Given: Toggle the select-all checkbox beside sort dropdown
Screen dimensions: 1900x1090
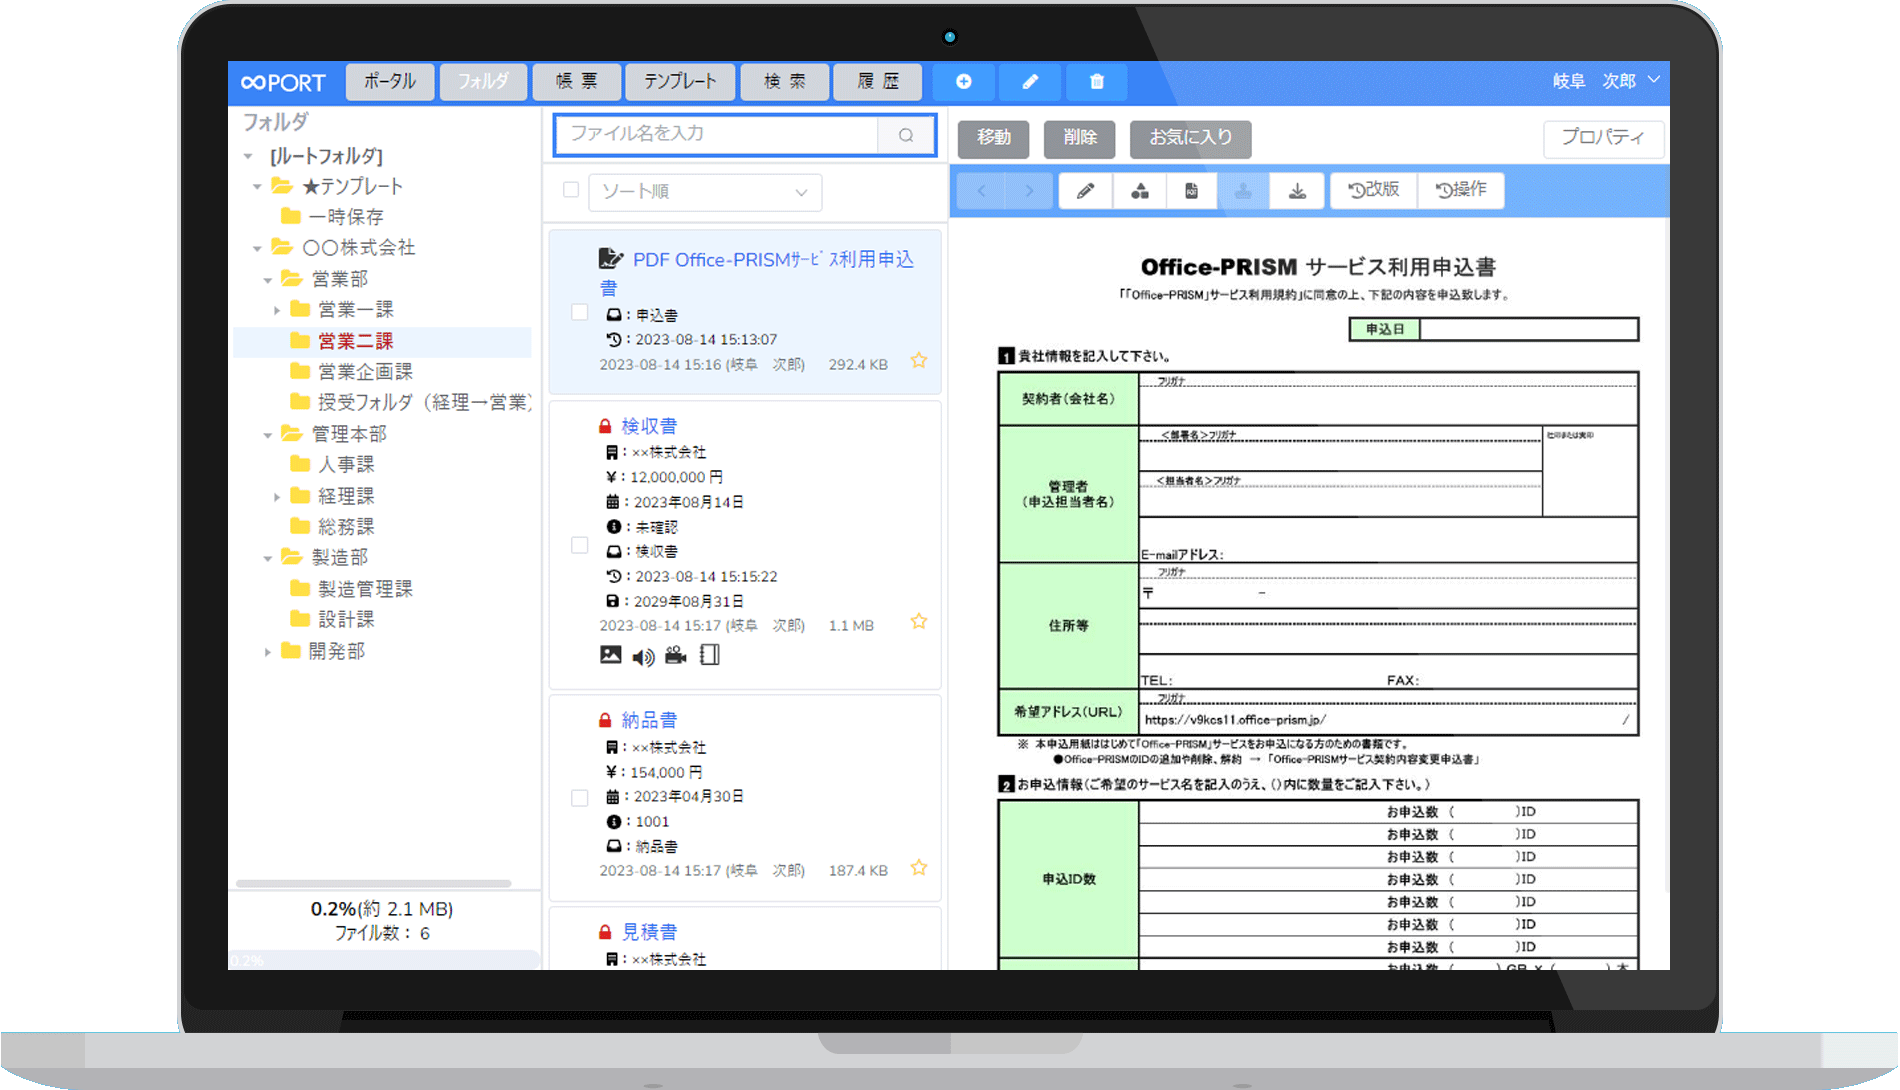Looking at the screenshot, I should click(x=571, y=190).
